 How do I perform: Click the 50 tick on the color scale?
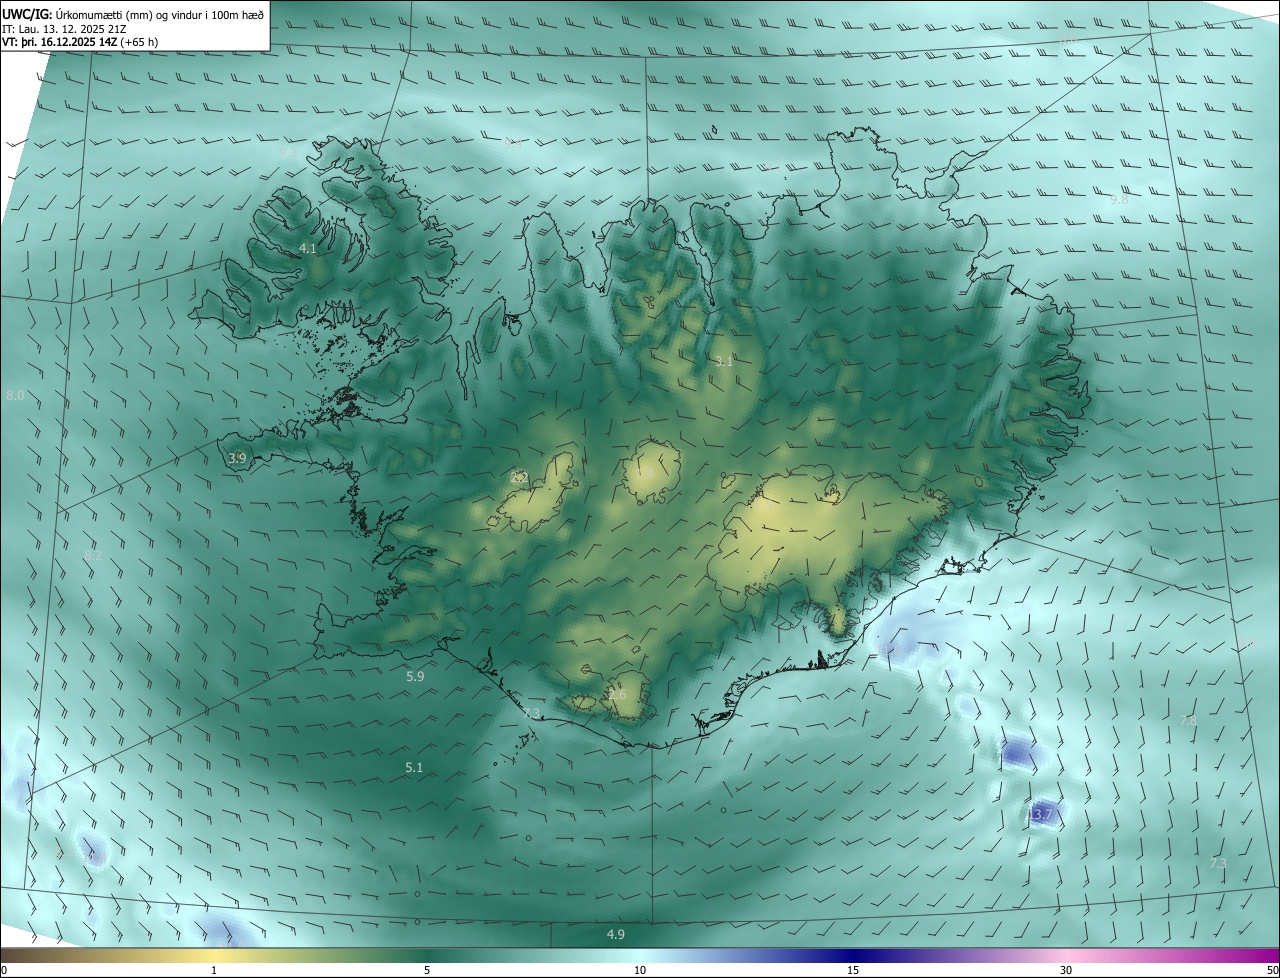[x=1273, y=970]
